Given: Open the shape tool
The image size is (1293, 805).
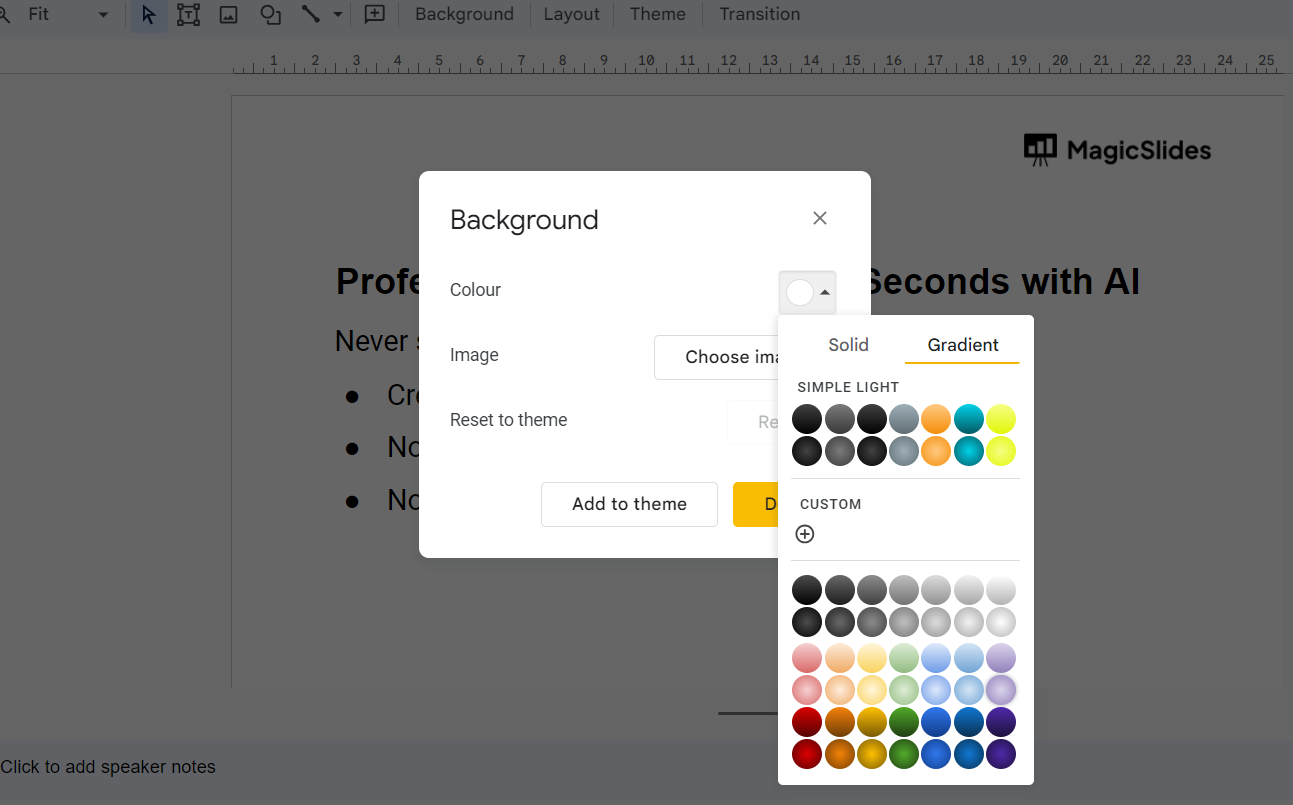Looking at the screenshot, I should (x=270, y=15).
